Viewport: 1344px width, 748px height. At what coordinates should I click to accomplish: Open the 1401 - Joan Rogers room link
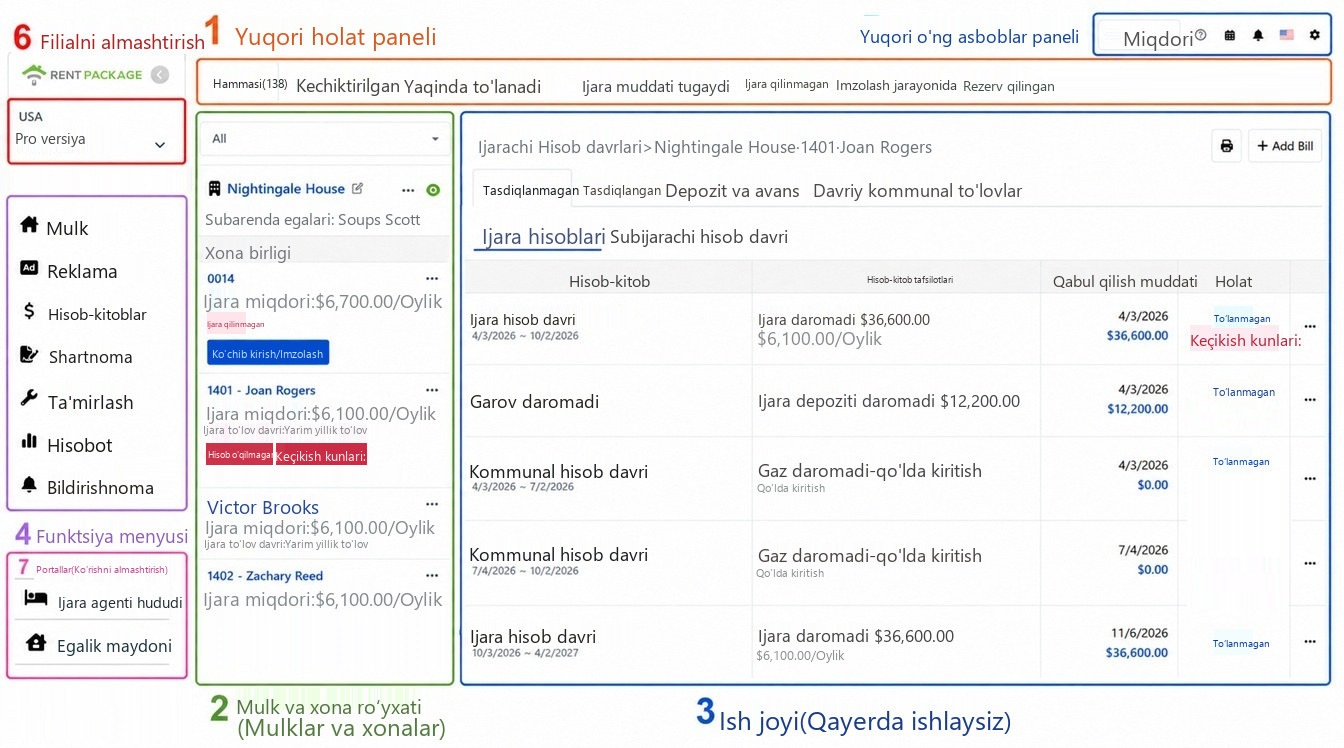click(x=261, y=390)
